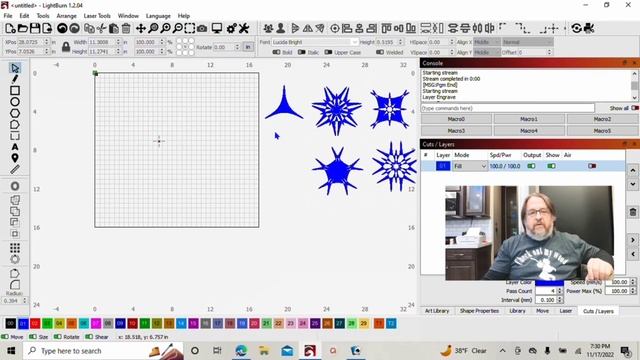
Task: Pick the Measure ruler tool
Action: pos(15,169)
